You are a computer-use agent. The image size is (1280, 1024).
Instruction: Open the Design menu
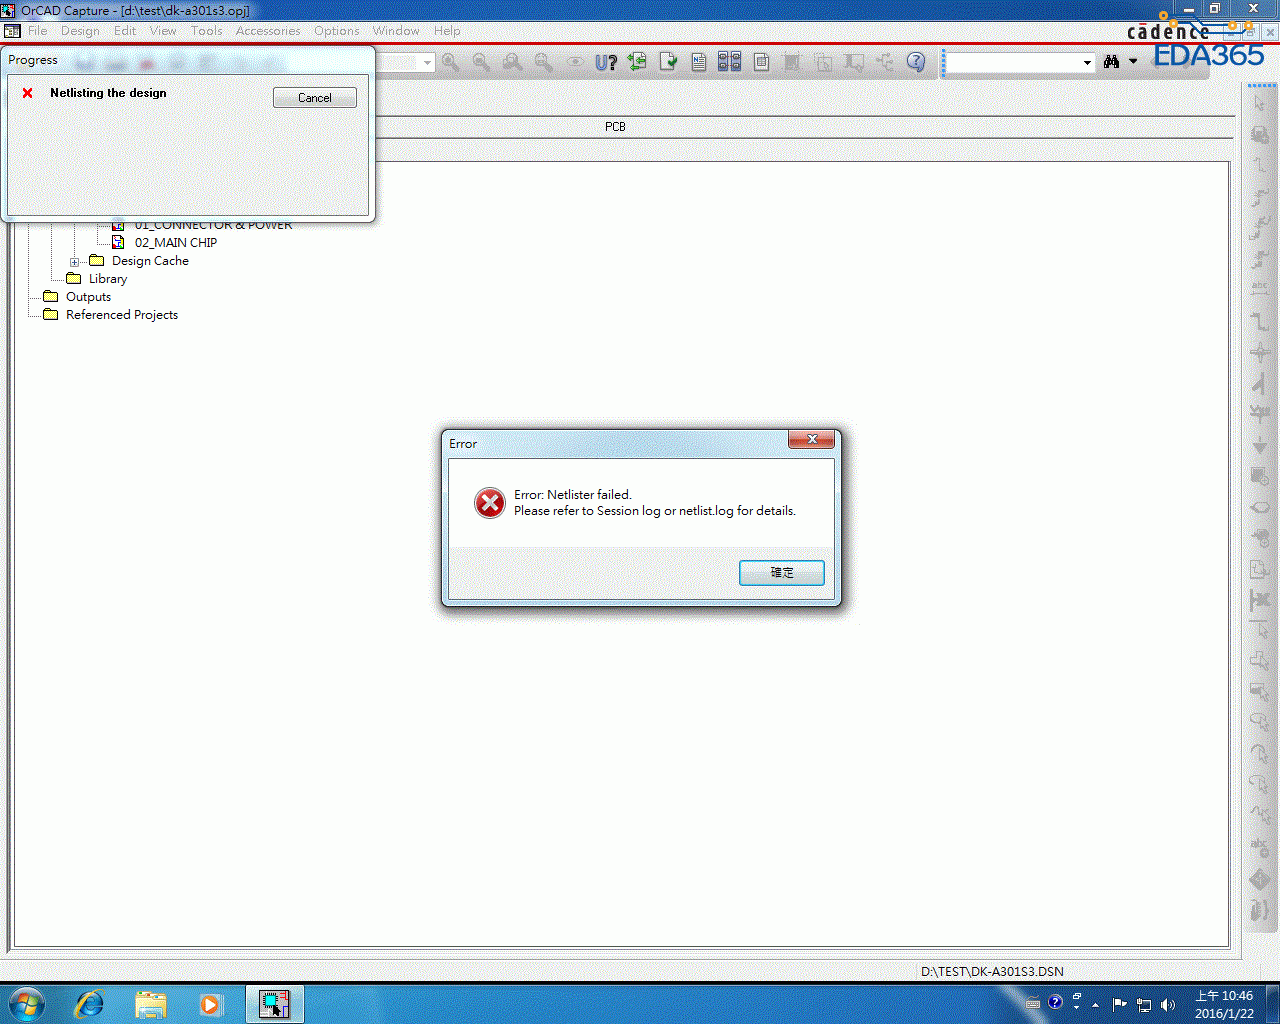80,31
